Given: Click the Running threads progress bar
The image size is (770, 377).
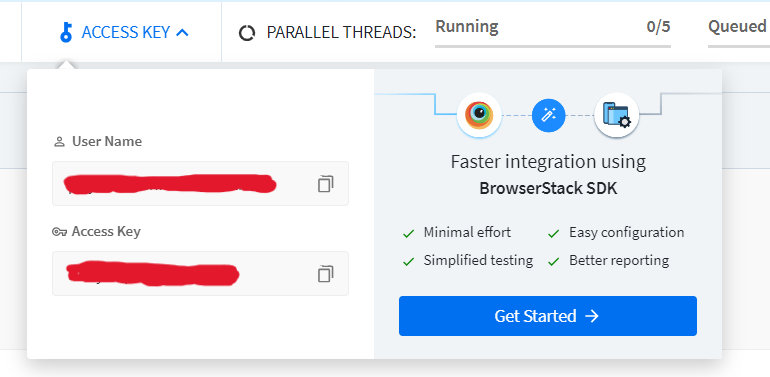Looking at the screenshot, I should (553, 46).
